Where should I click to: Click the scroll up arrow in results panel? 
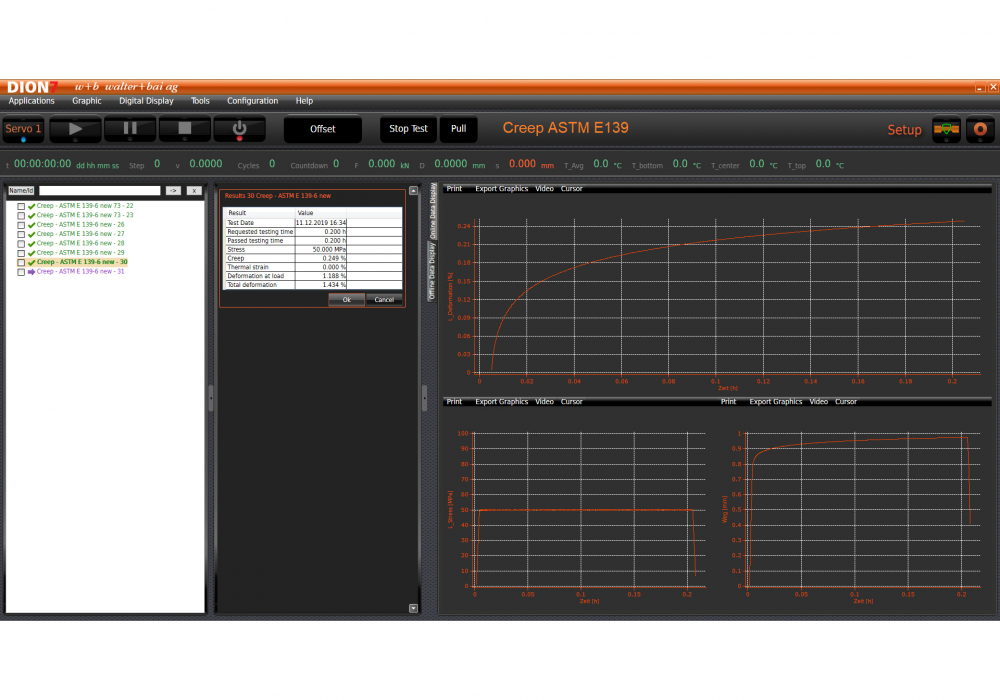pyautogui.click(x=413, y=191)
